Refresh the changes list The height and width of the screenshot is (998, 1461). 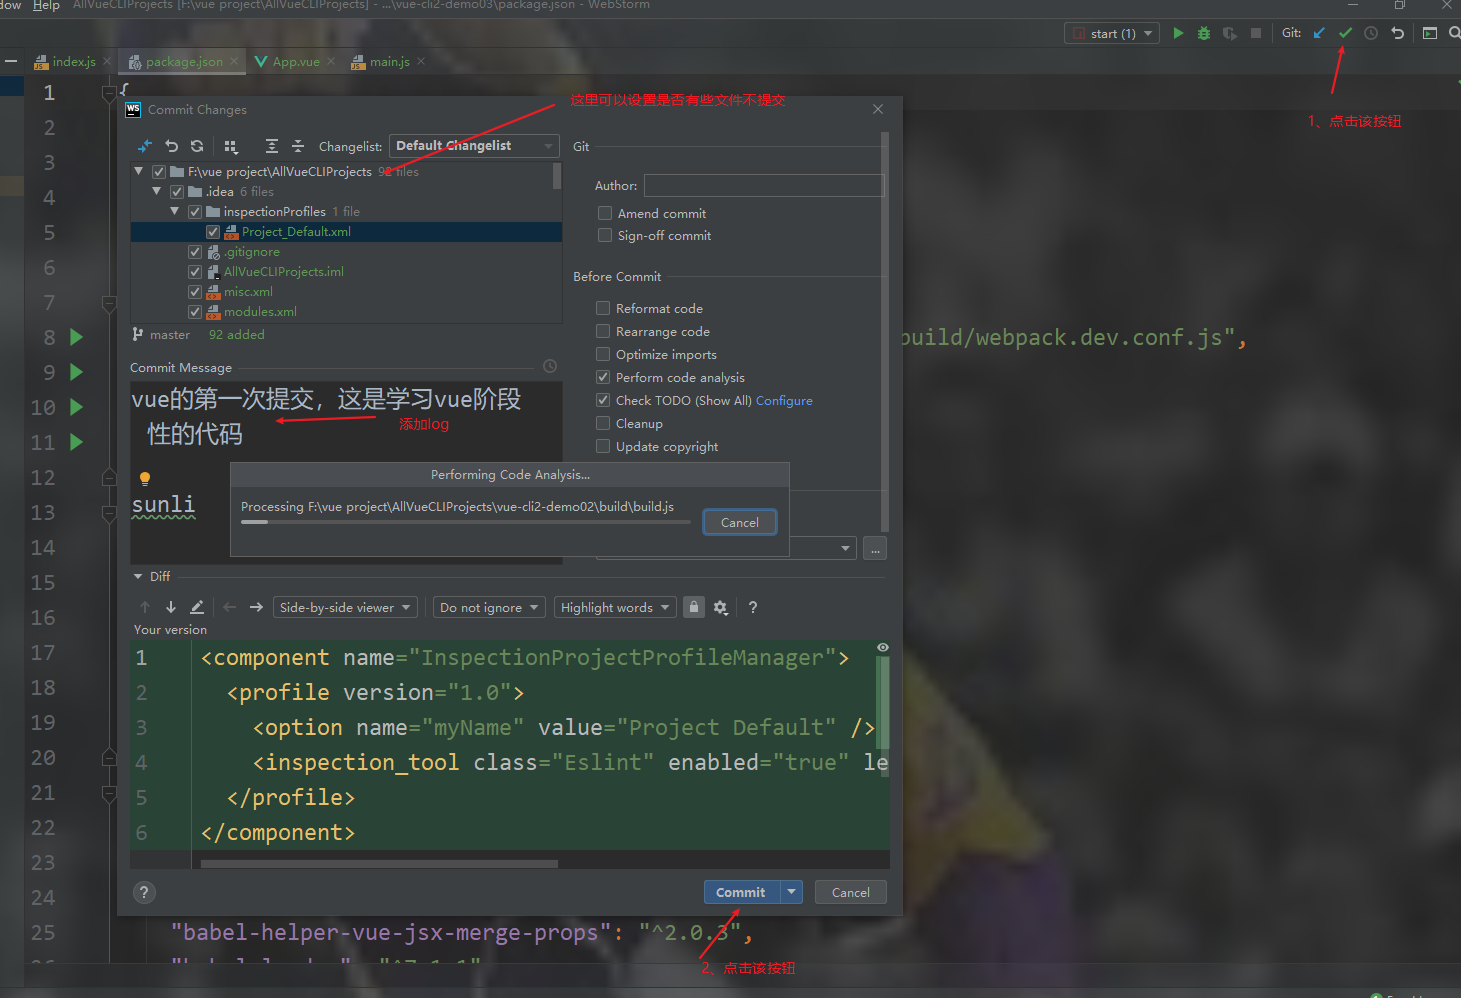[x=197, y=146]
